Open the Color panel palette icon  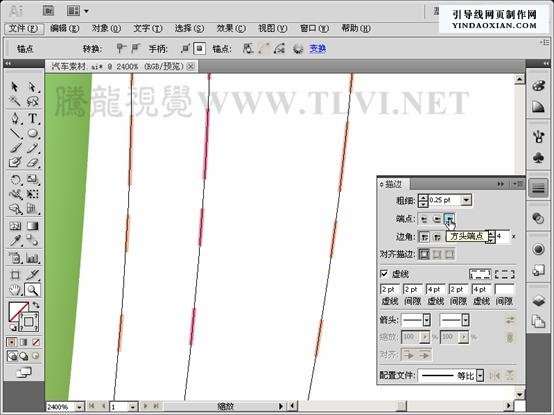[538, 86]
